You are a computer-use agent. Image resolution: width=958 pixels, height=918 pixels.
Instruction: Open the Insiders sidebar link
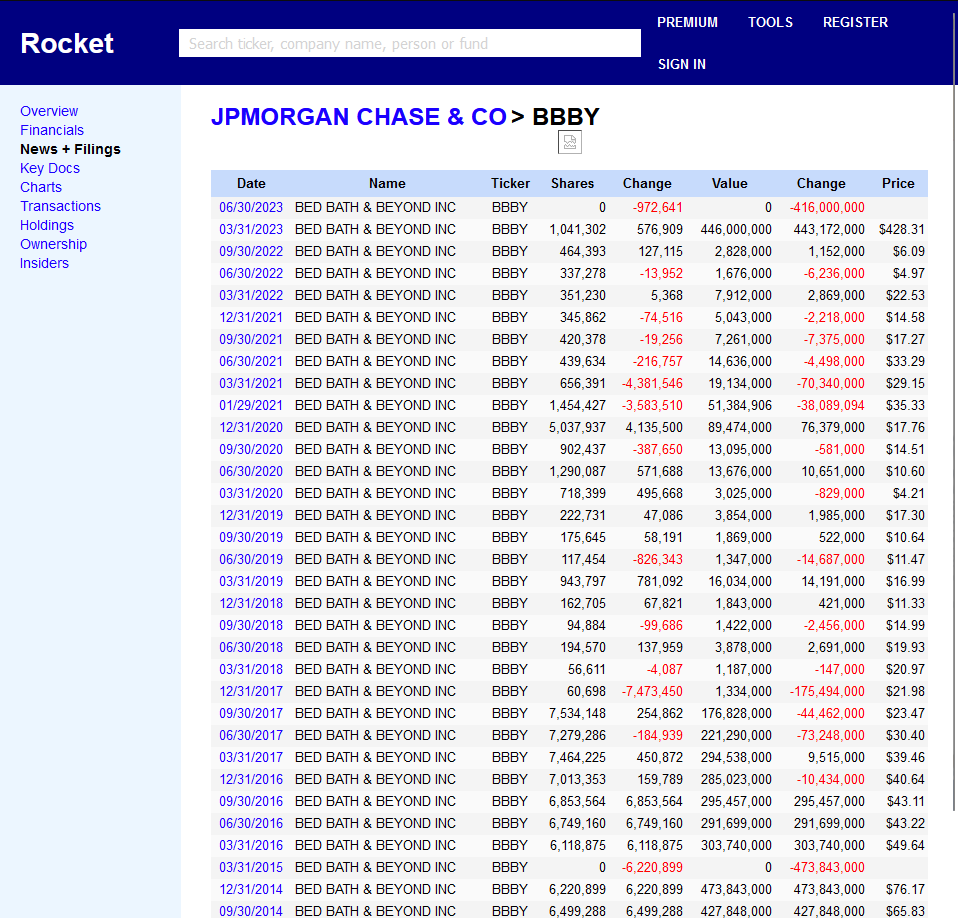point(44,263)
